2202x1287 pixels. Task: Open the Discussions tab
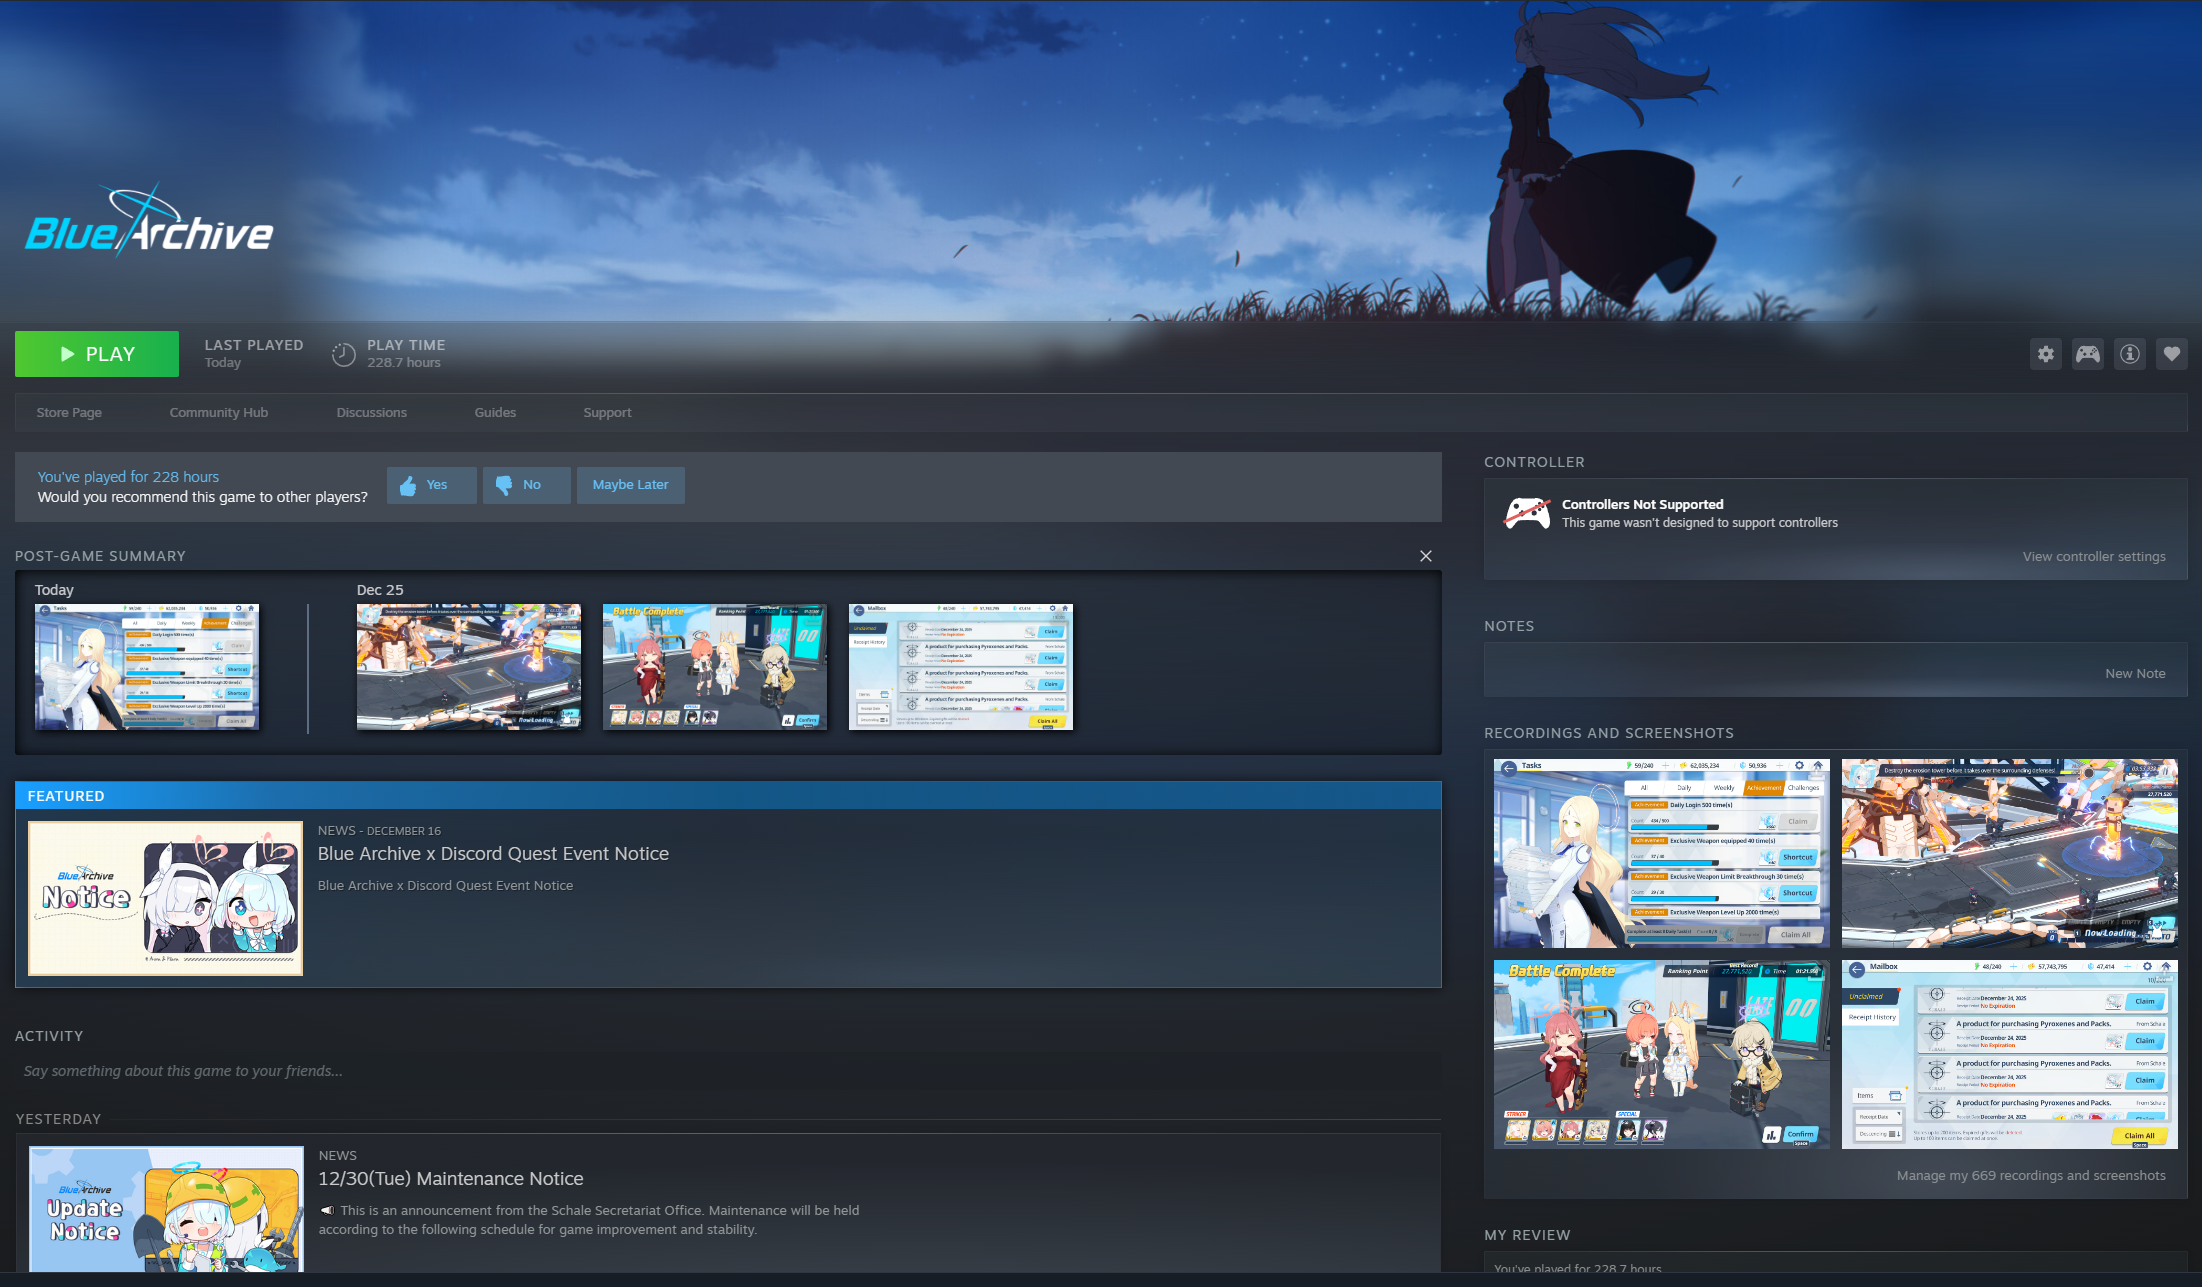(x=371, y=412)
